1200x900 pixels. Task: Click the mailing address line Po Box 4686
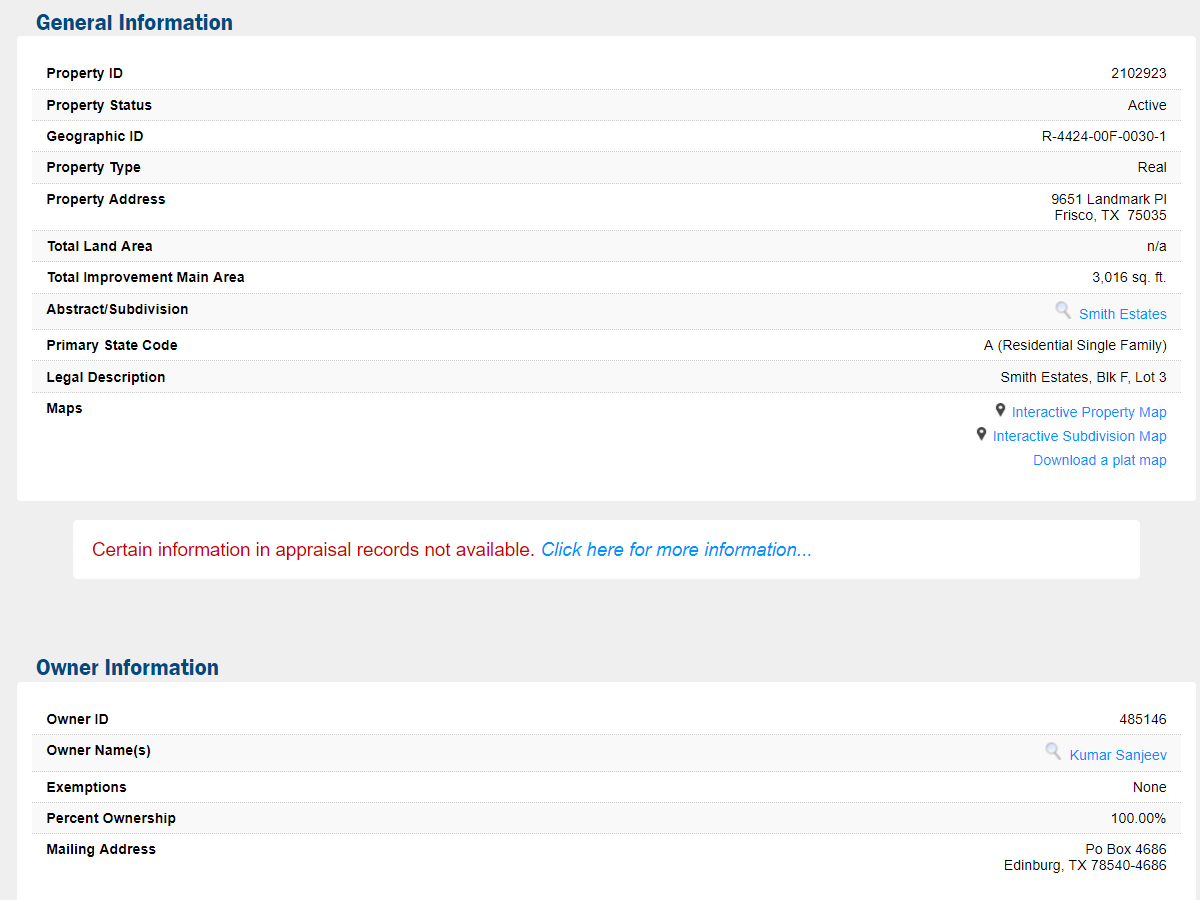tap(1126, 849)
